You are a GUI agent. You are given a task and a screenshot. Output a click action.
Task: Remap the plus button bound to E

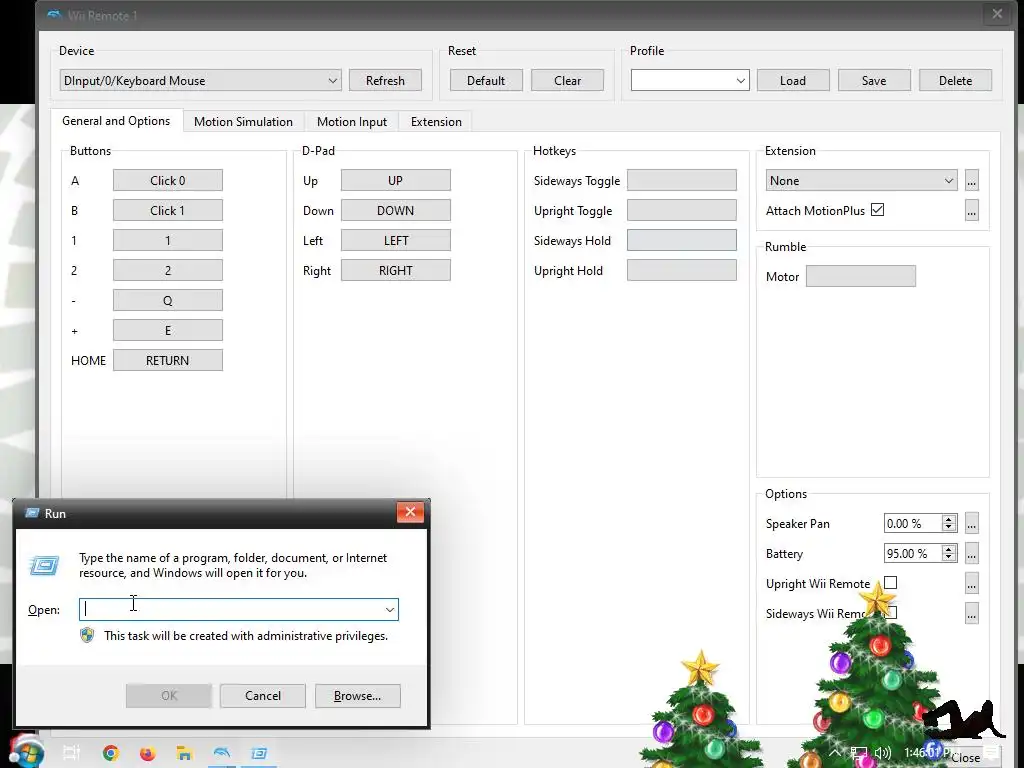click(168, 330)
